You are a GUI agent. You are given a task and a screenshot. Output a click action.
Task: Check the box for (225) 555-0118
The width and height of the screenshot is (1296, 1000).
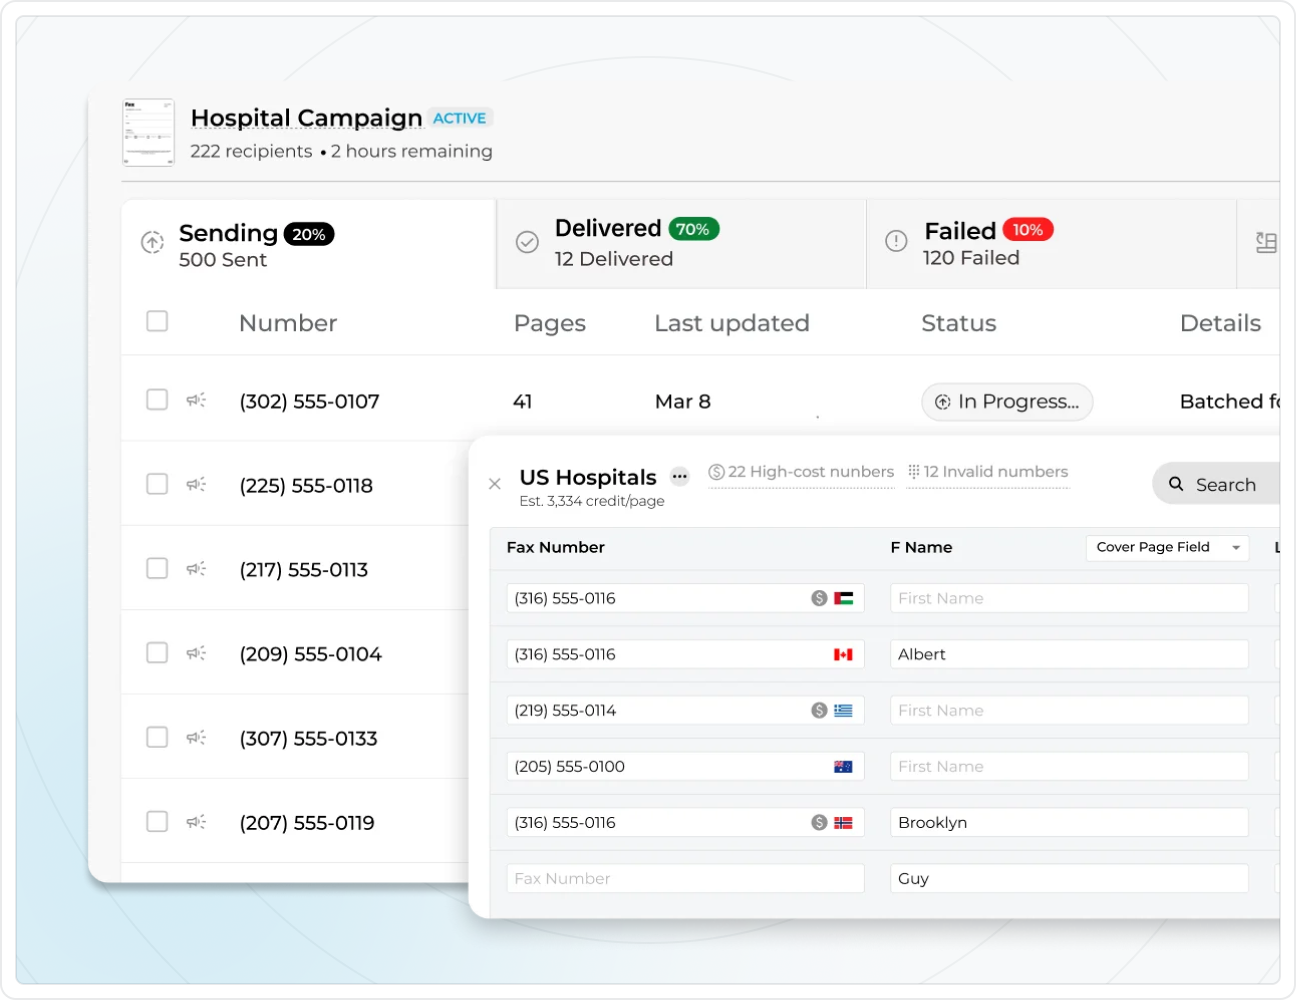(x=157, y=484)
